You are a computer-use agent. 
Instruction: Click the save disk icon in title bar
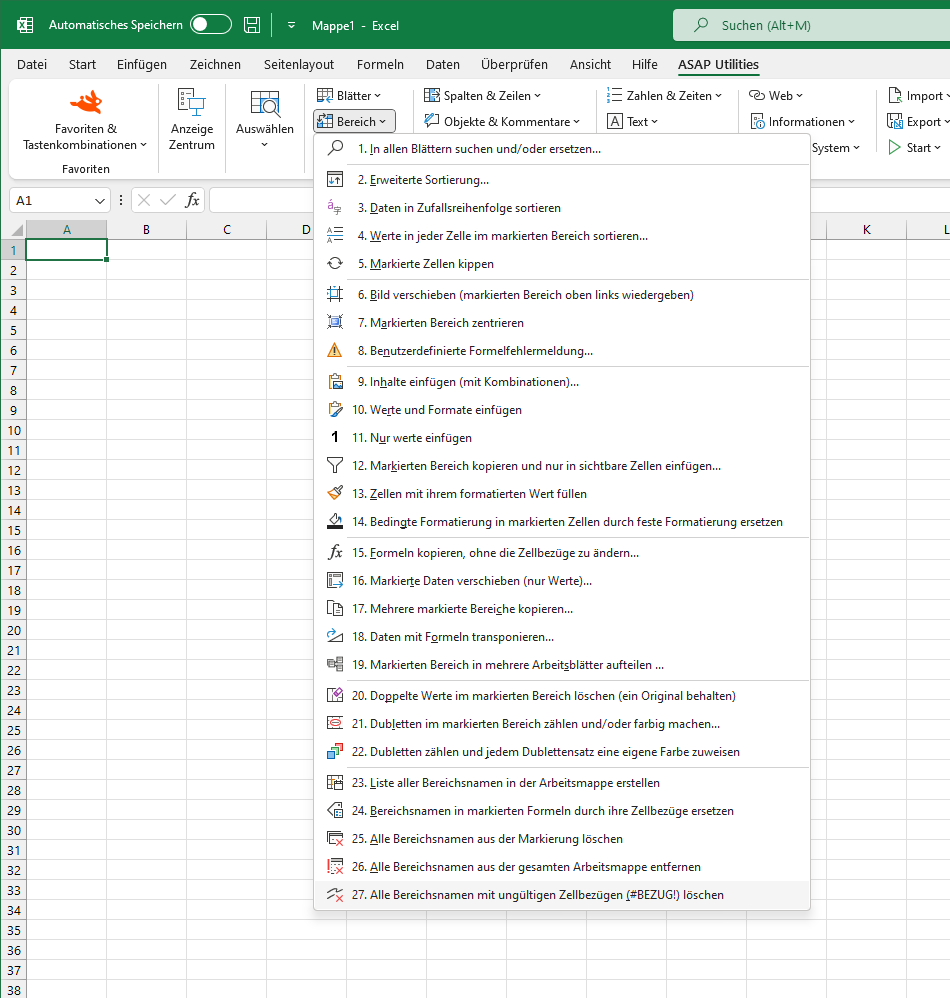(252, 25)
